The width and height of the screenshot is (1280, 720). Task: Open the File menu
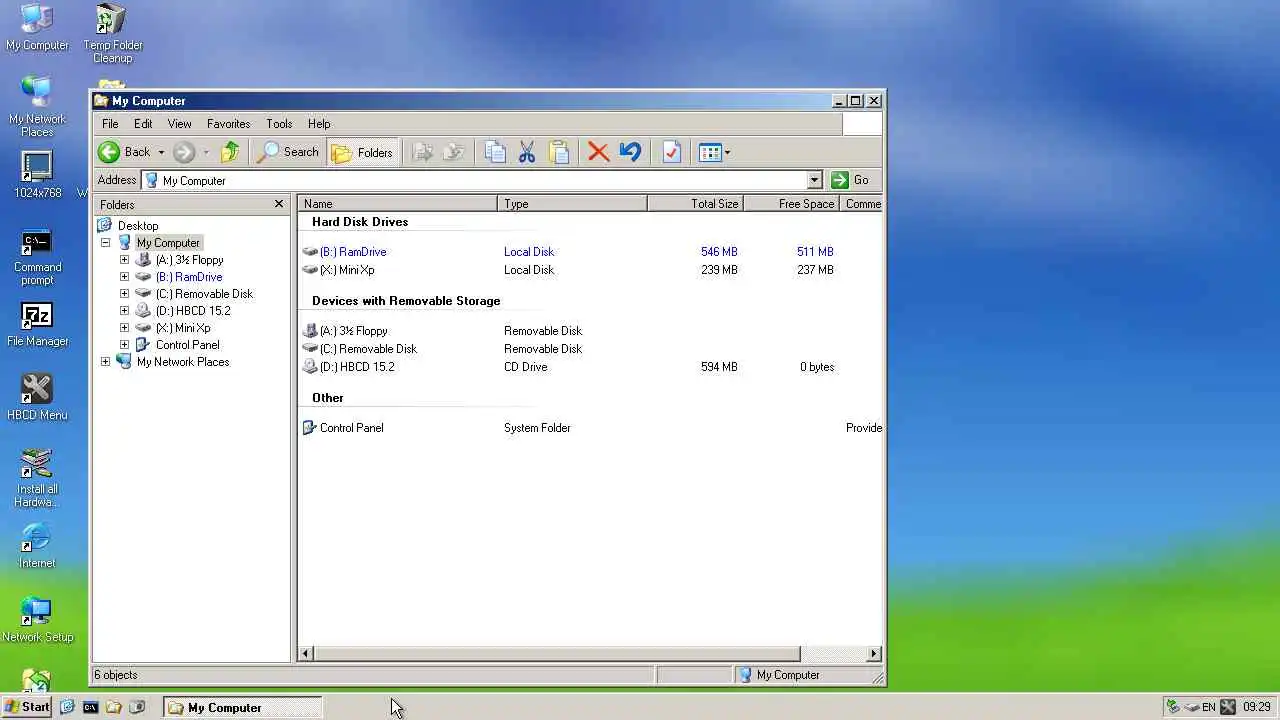(x=110, y=124)
